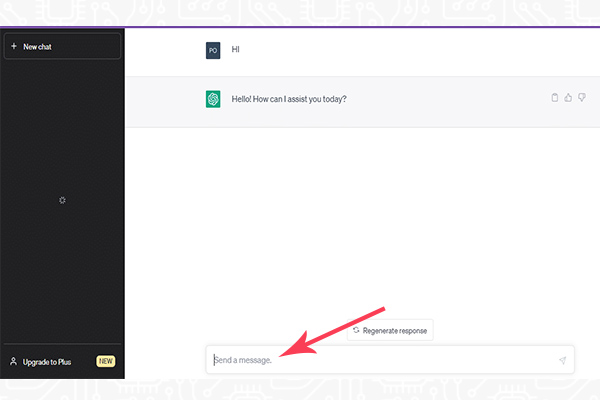
Task: Click the person icon beside Upgrade to Plus
Action: 13,361
